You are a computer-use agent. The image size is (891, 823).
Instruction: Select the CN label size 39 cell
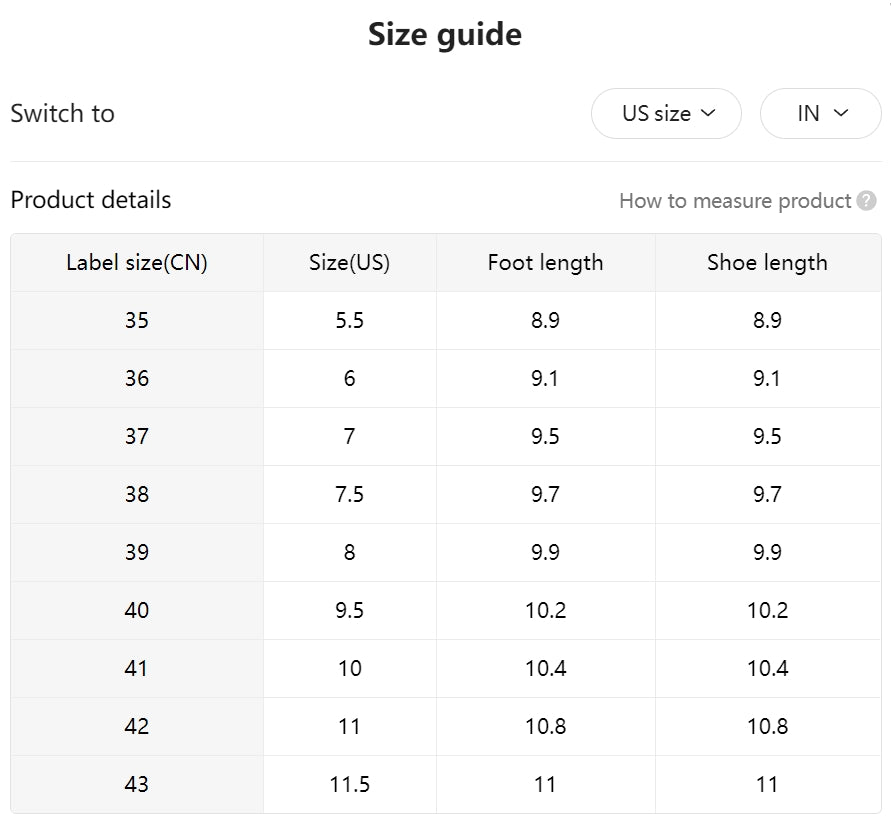pos(137,553)
